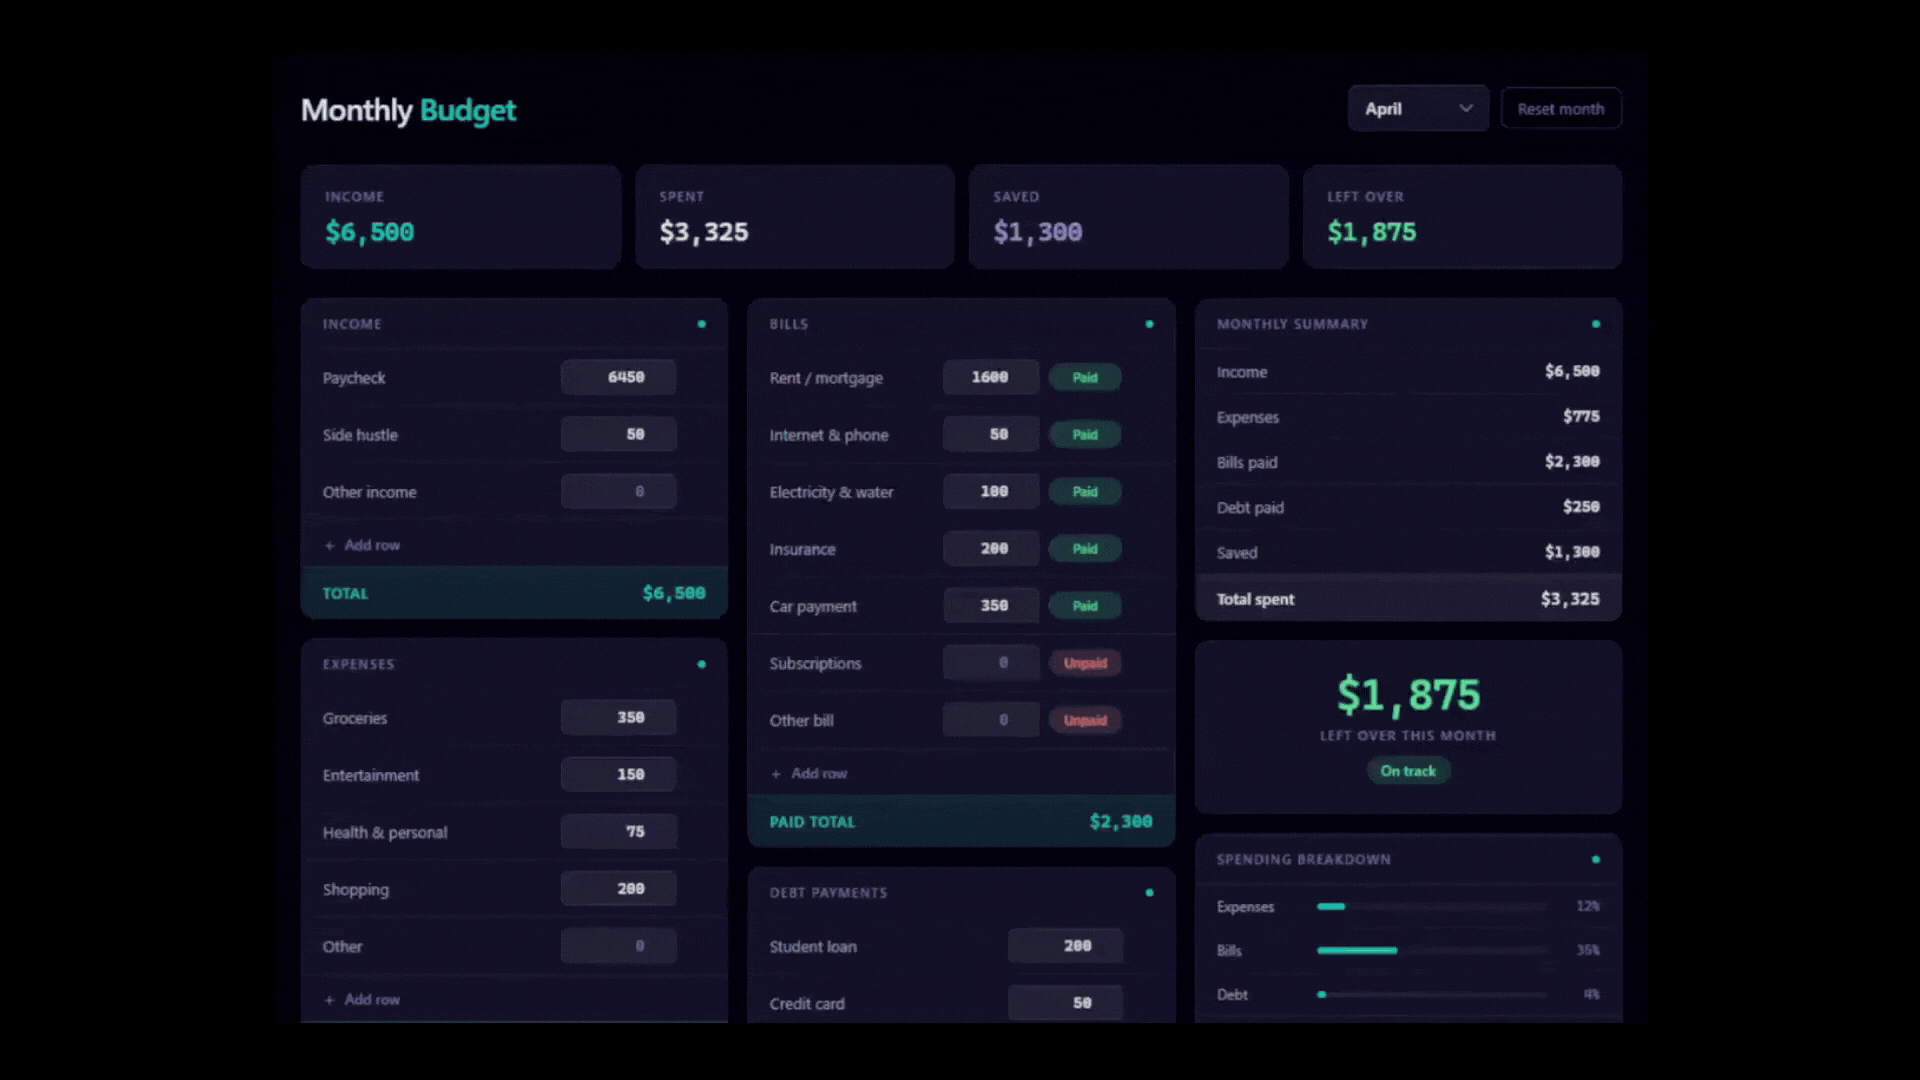This screenshot has width=1920, height=1080.
Task: Edit Student loan amount field
Action: 1065,945
